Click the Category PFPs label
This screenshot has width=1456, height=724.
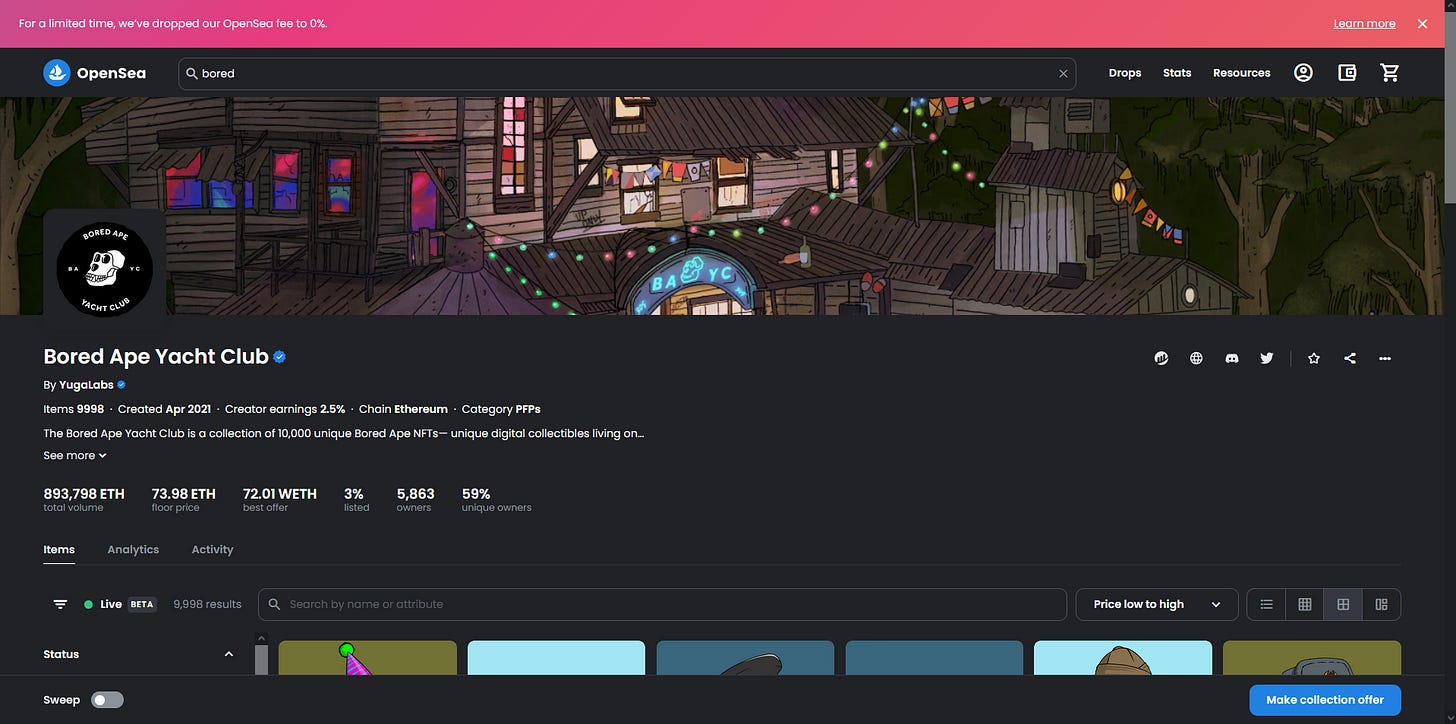501,409
